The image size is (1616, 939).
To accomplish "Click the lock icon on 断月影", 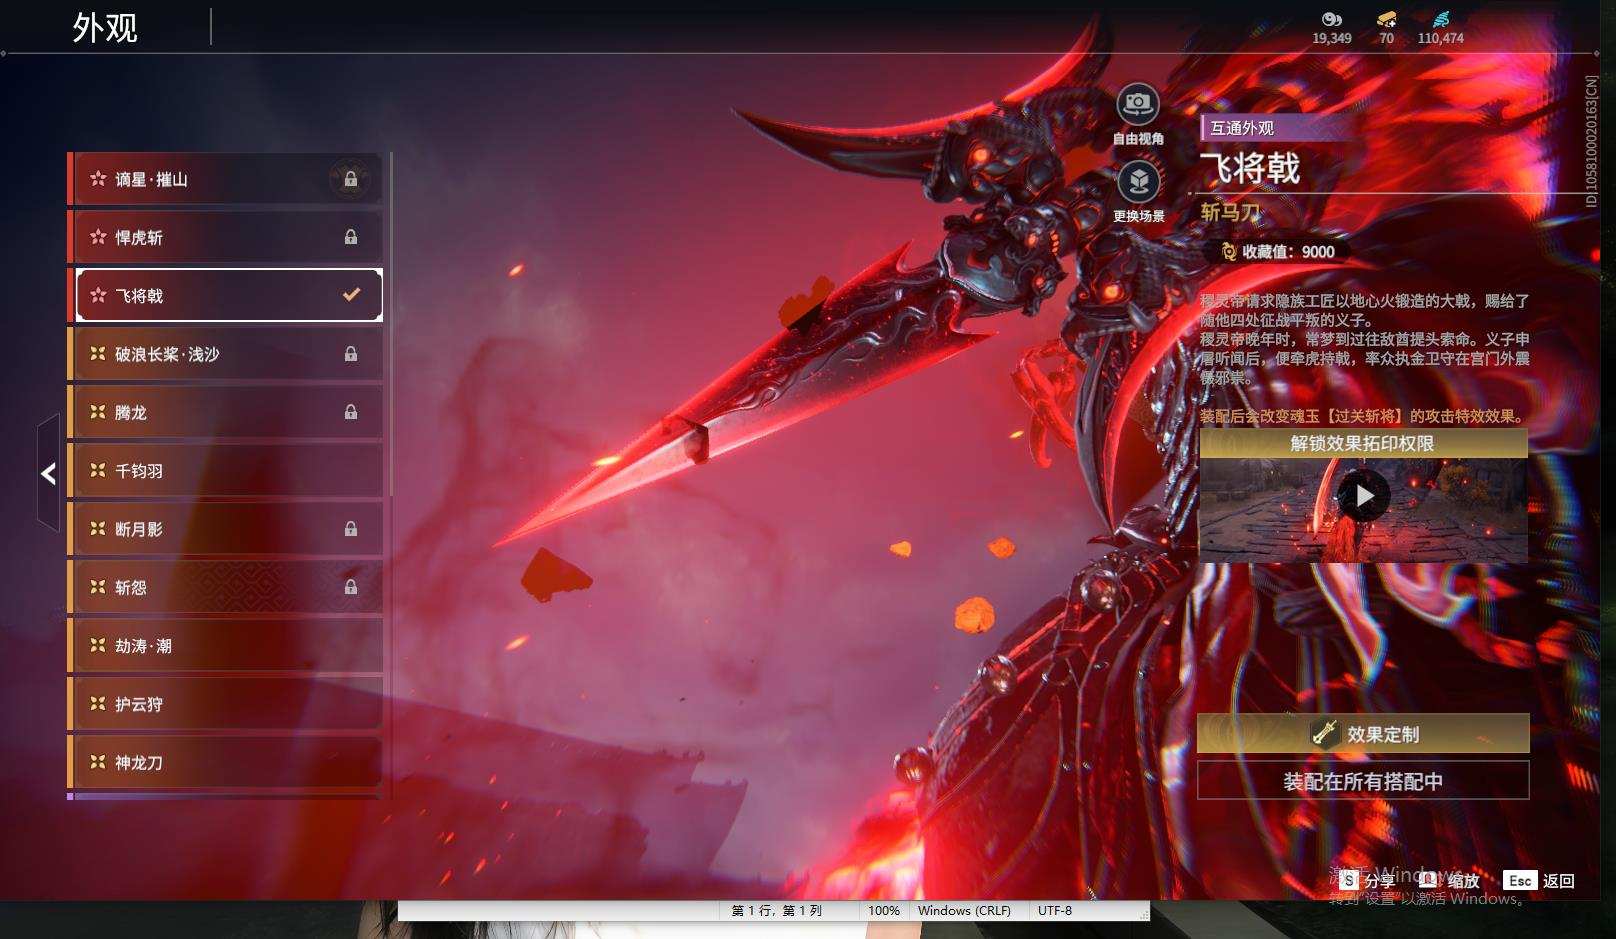I will [x=351, y=529].
